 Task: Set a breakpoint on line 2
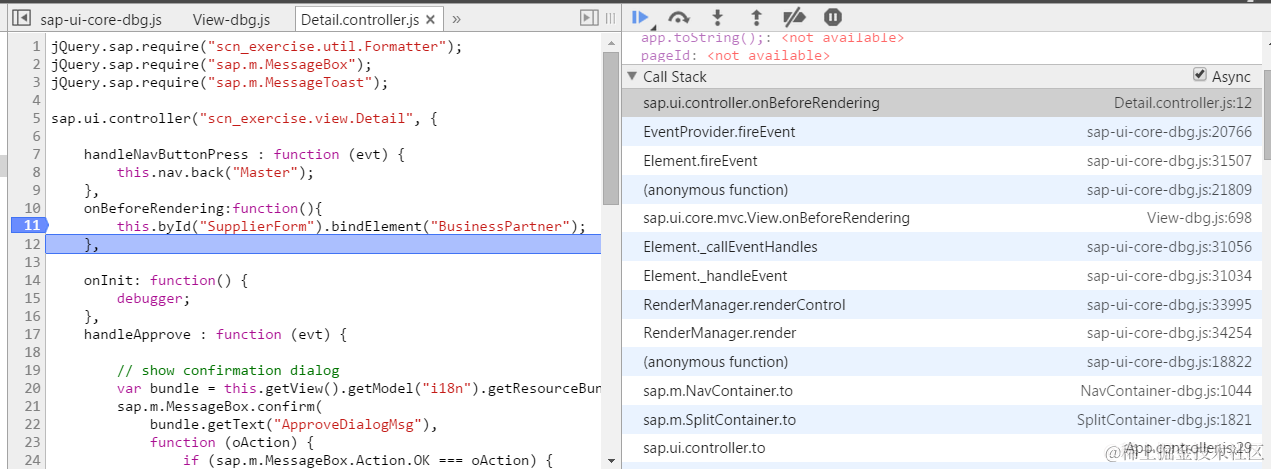tap(35, 64)
